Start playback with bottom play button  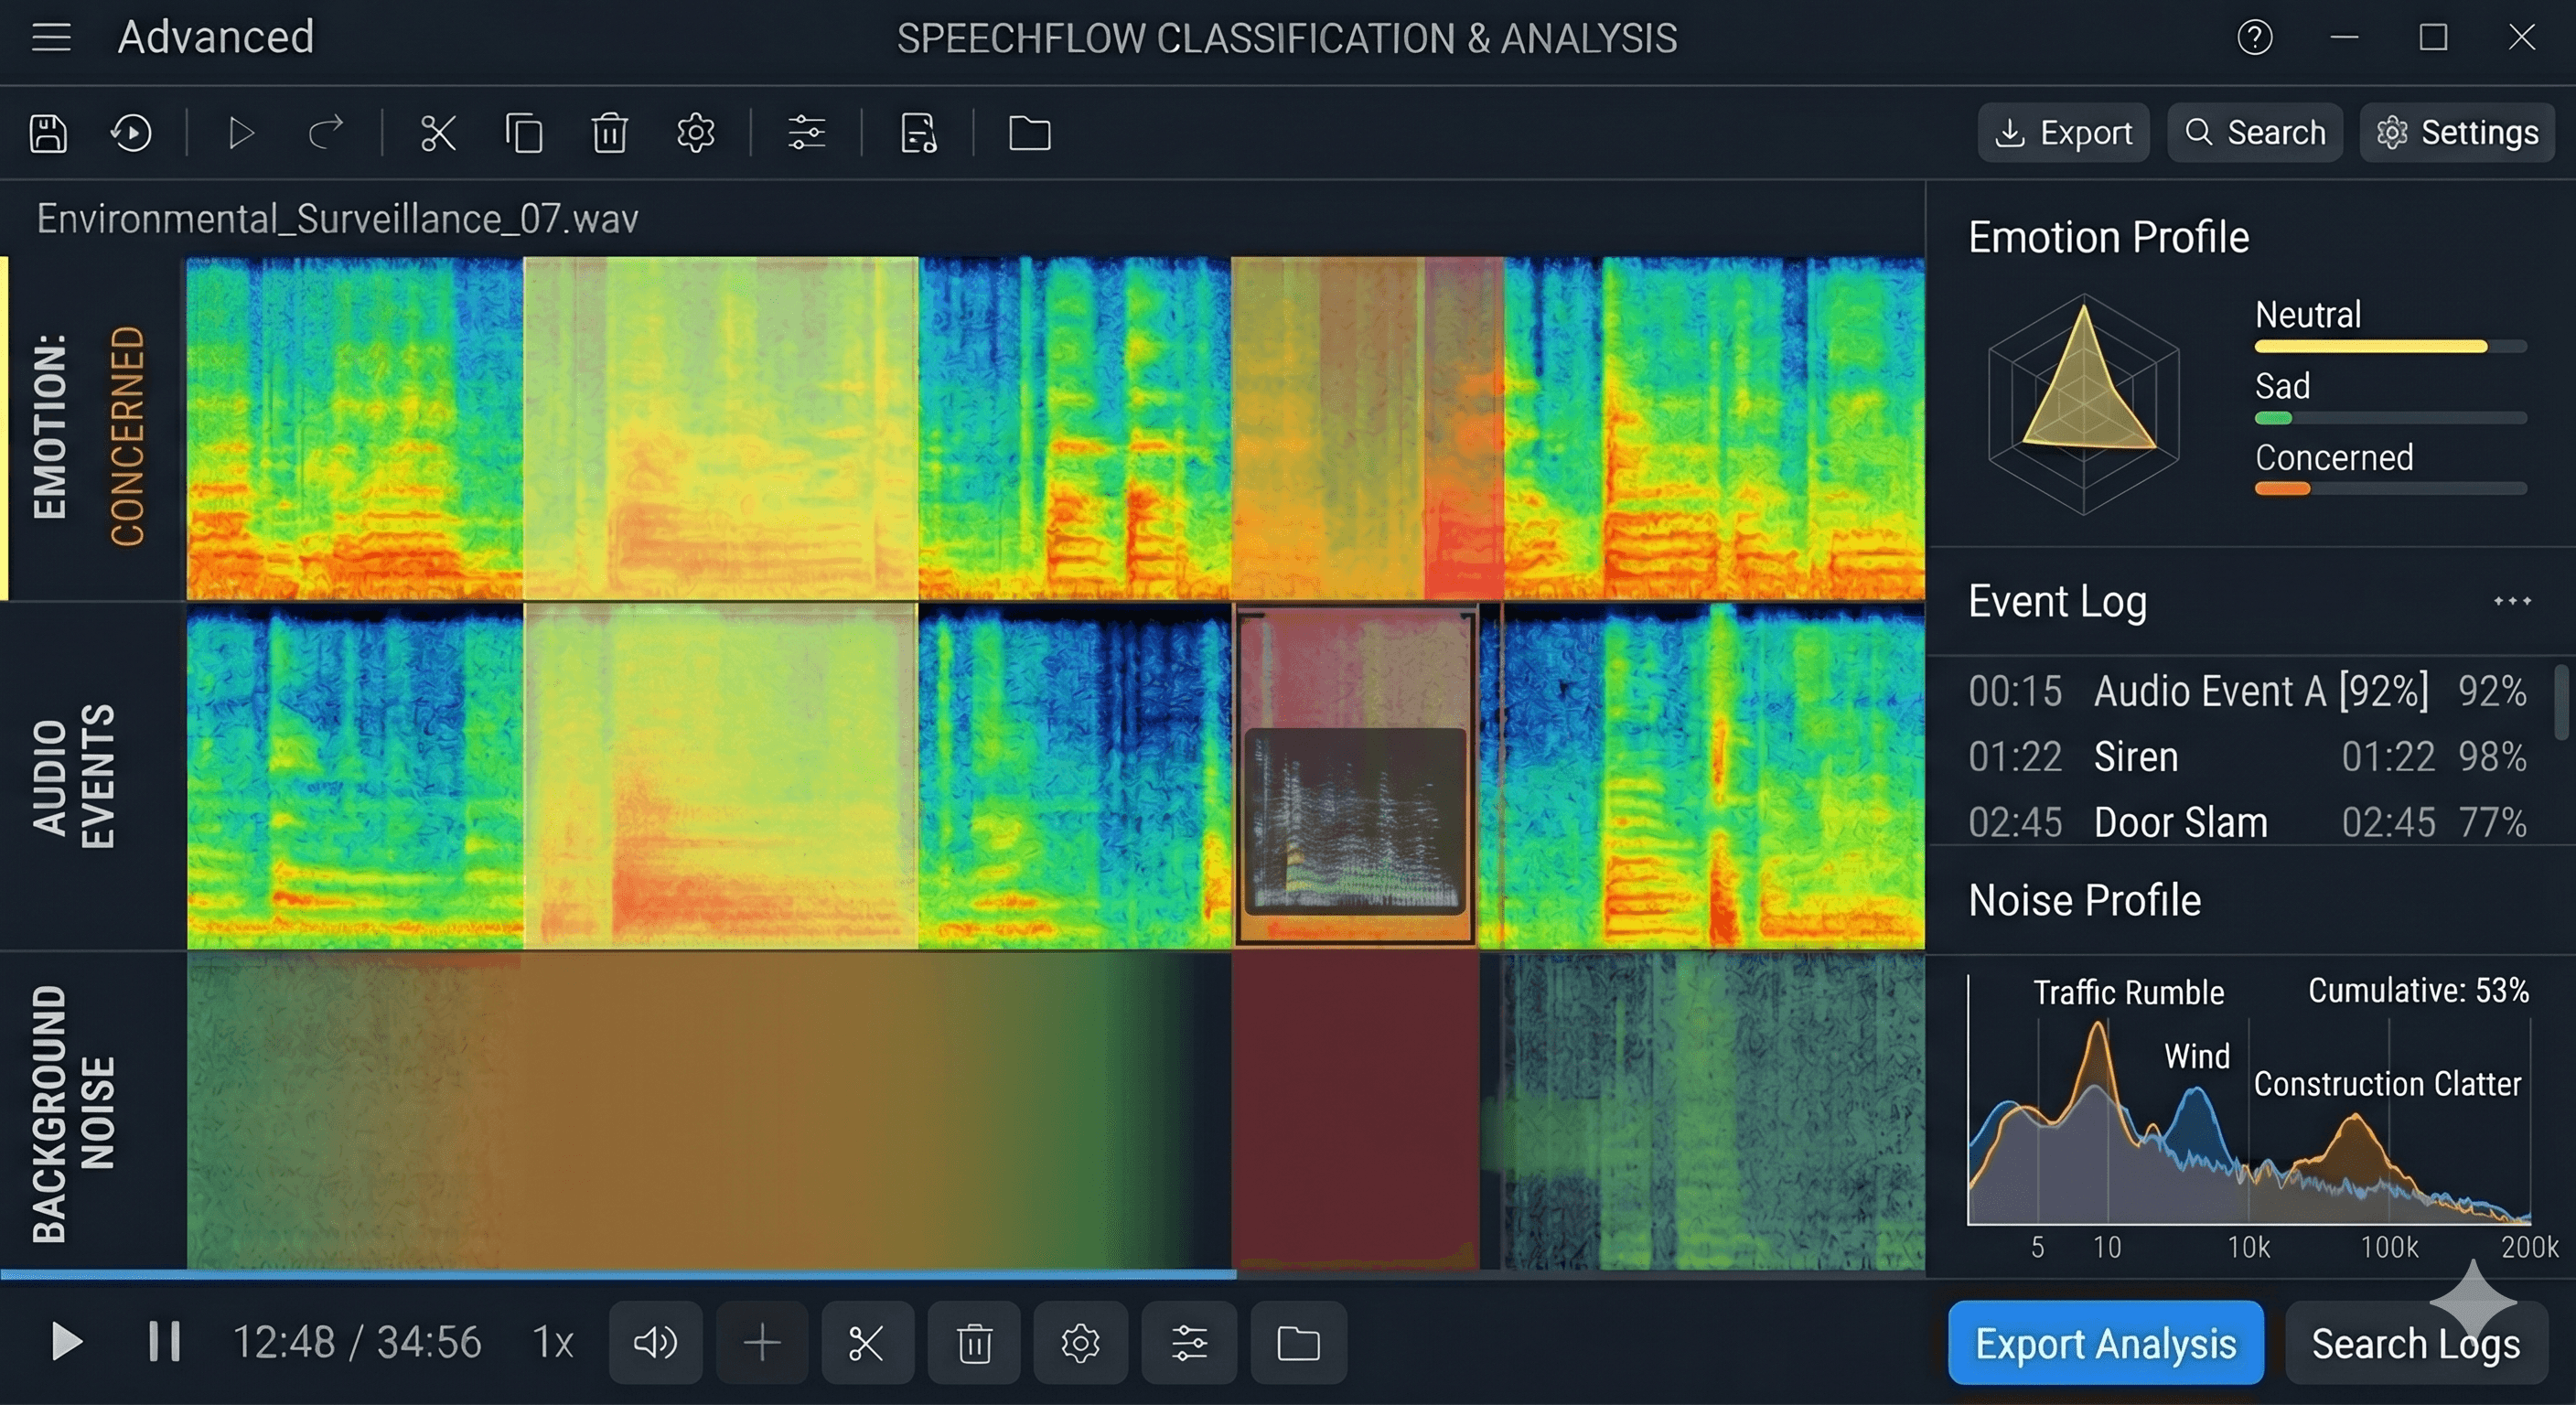(x=66, y=1342)
